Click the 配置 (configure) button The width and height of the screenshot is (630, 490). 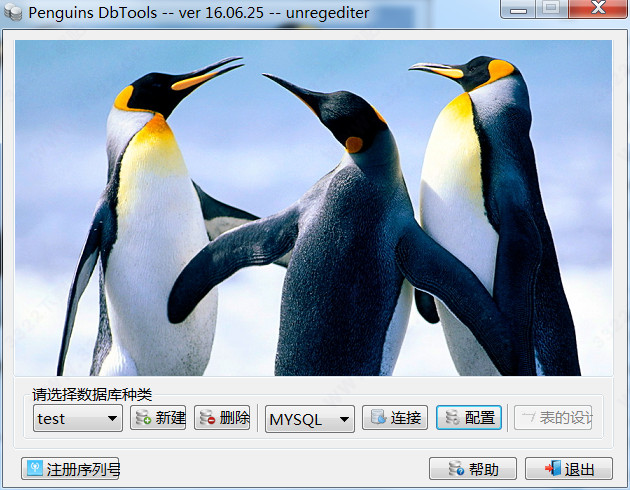(469, 418)
